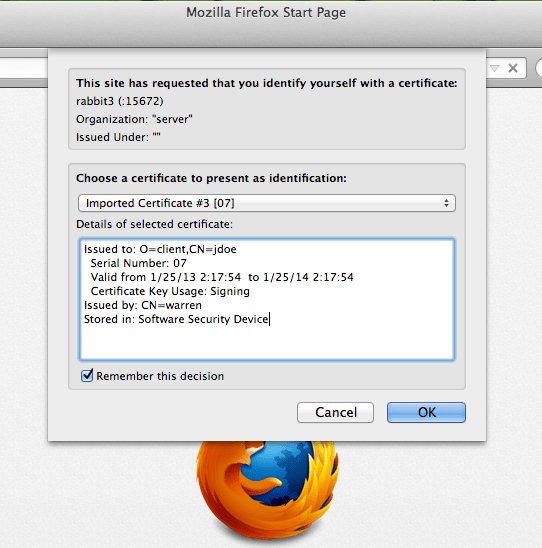This screenshot has width=542, height=548.
Task: Click the X stop icon in address bar
Action: point(513,68)
